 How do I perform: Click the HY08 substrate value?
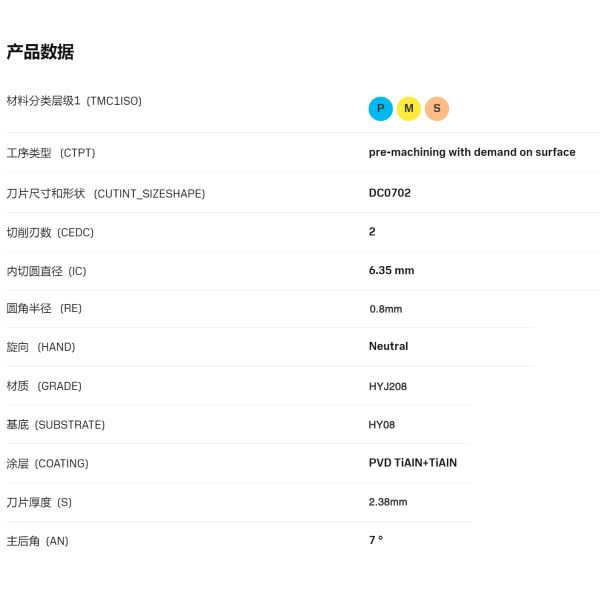point(382,425)
